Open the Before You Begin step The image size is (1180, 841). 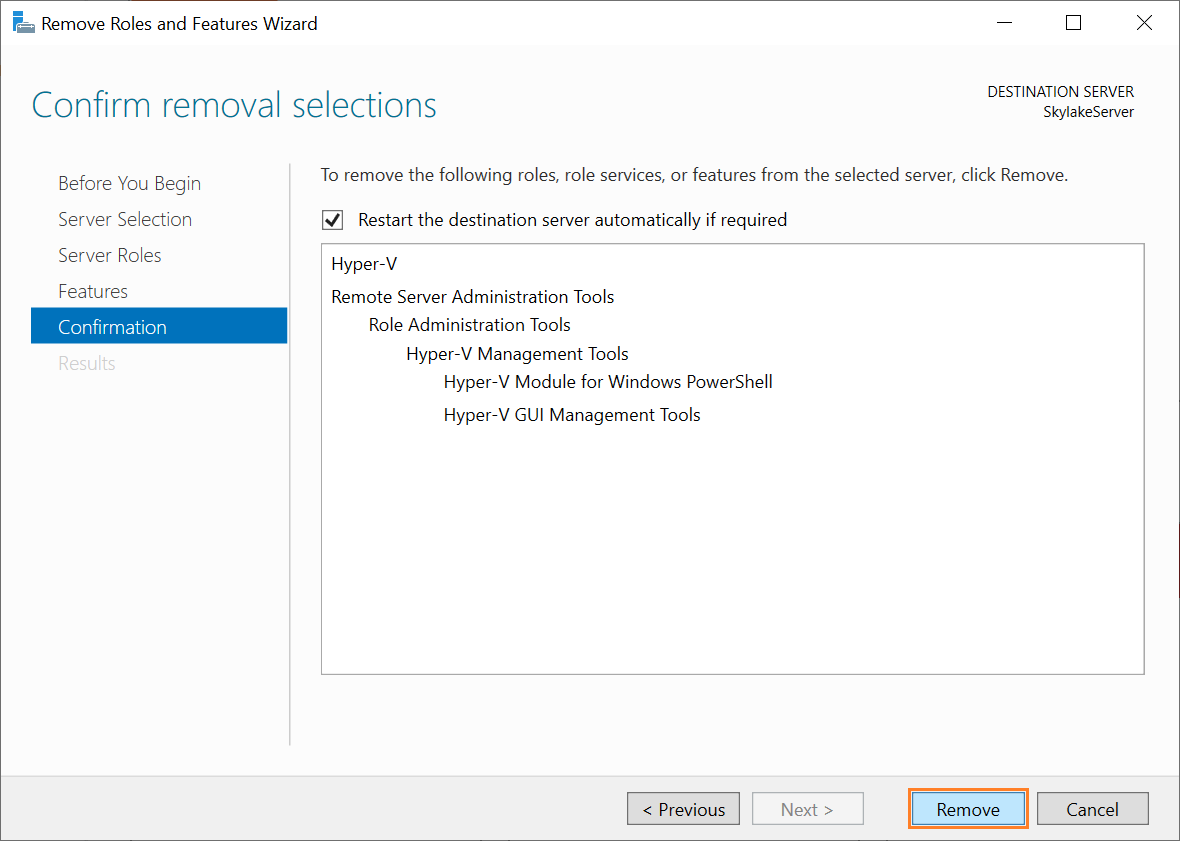(129, 184)
